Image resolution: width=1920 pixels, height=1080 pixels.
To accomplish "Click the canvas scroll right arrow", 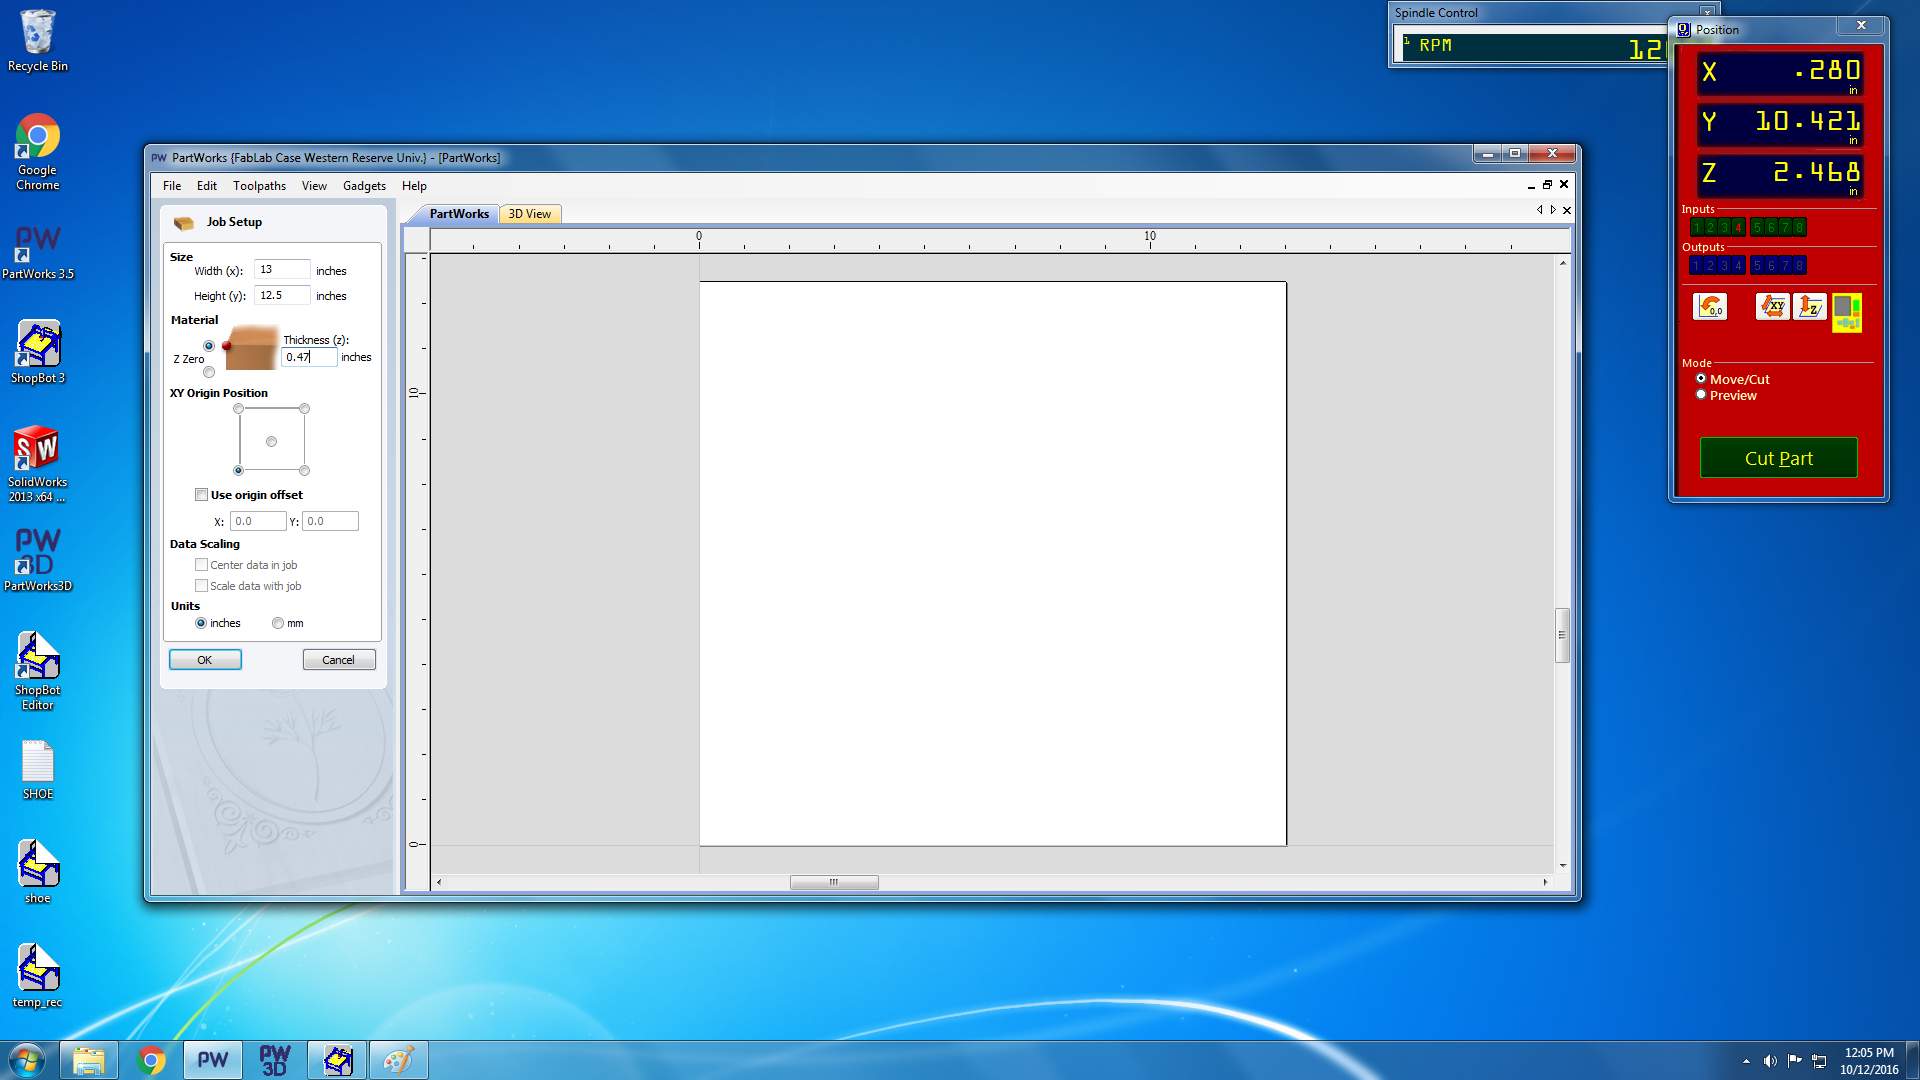I will 1545,882.
